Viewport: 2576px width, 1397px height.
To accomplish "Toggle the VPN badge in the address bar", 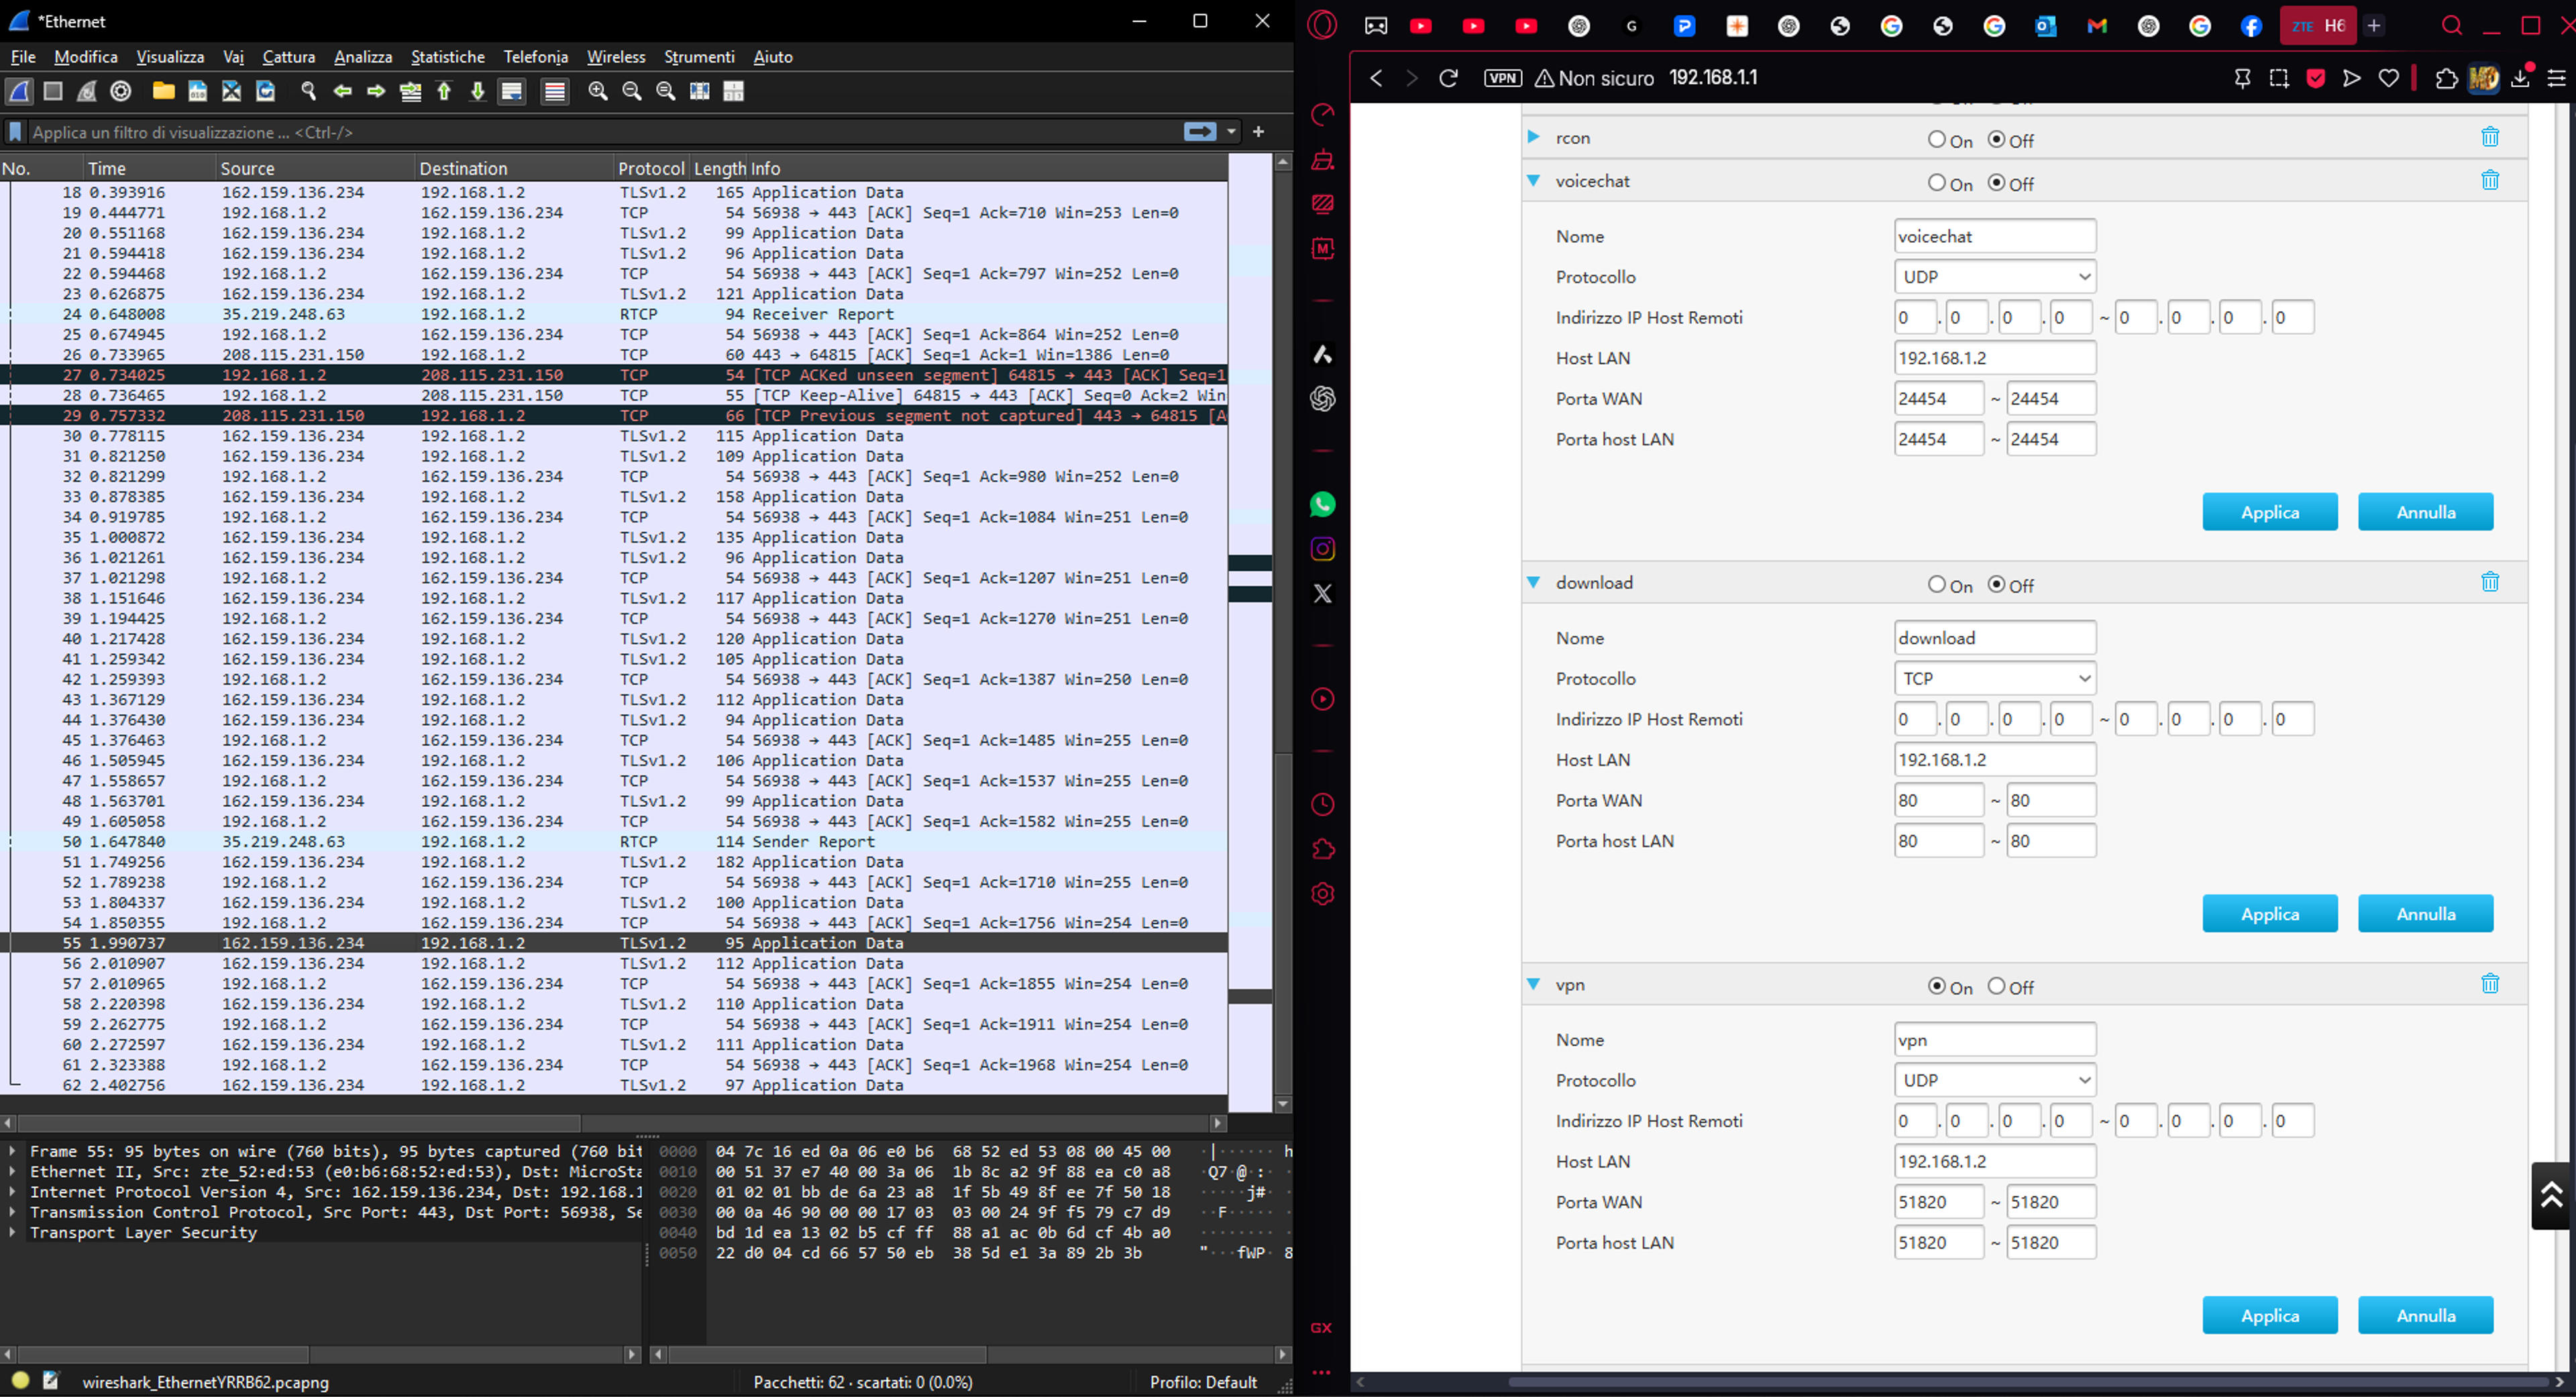I will pyautogui.click(x=1502, y=78).
